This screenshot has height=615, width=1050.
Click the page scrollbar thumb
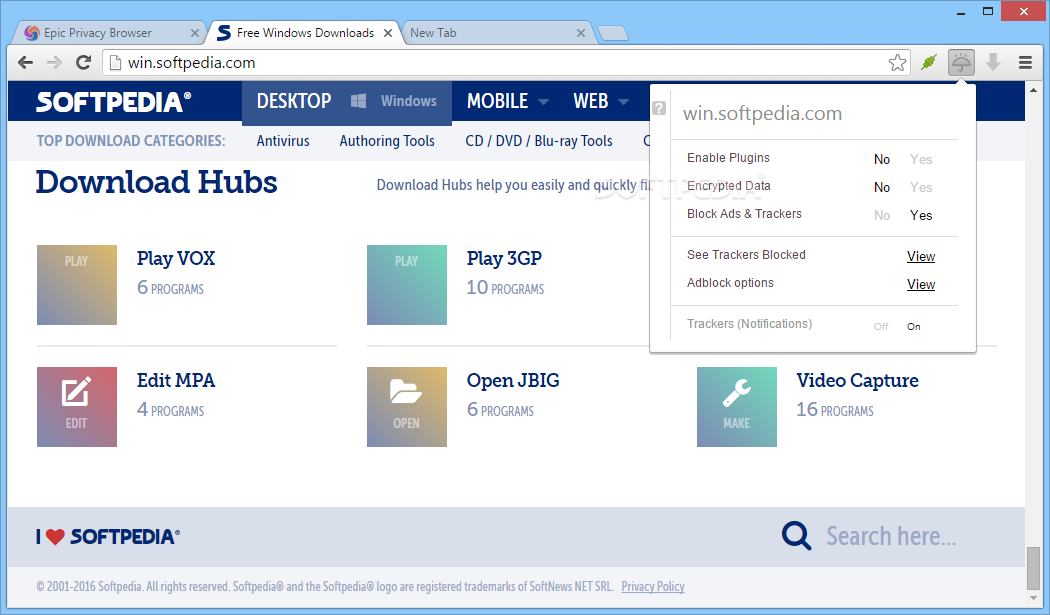pos(1034,567)
